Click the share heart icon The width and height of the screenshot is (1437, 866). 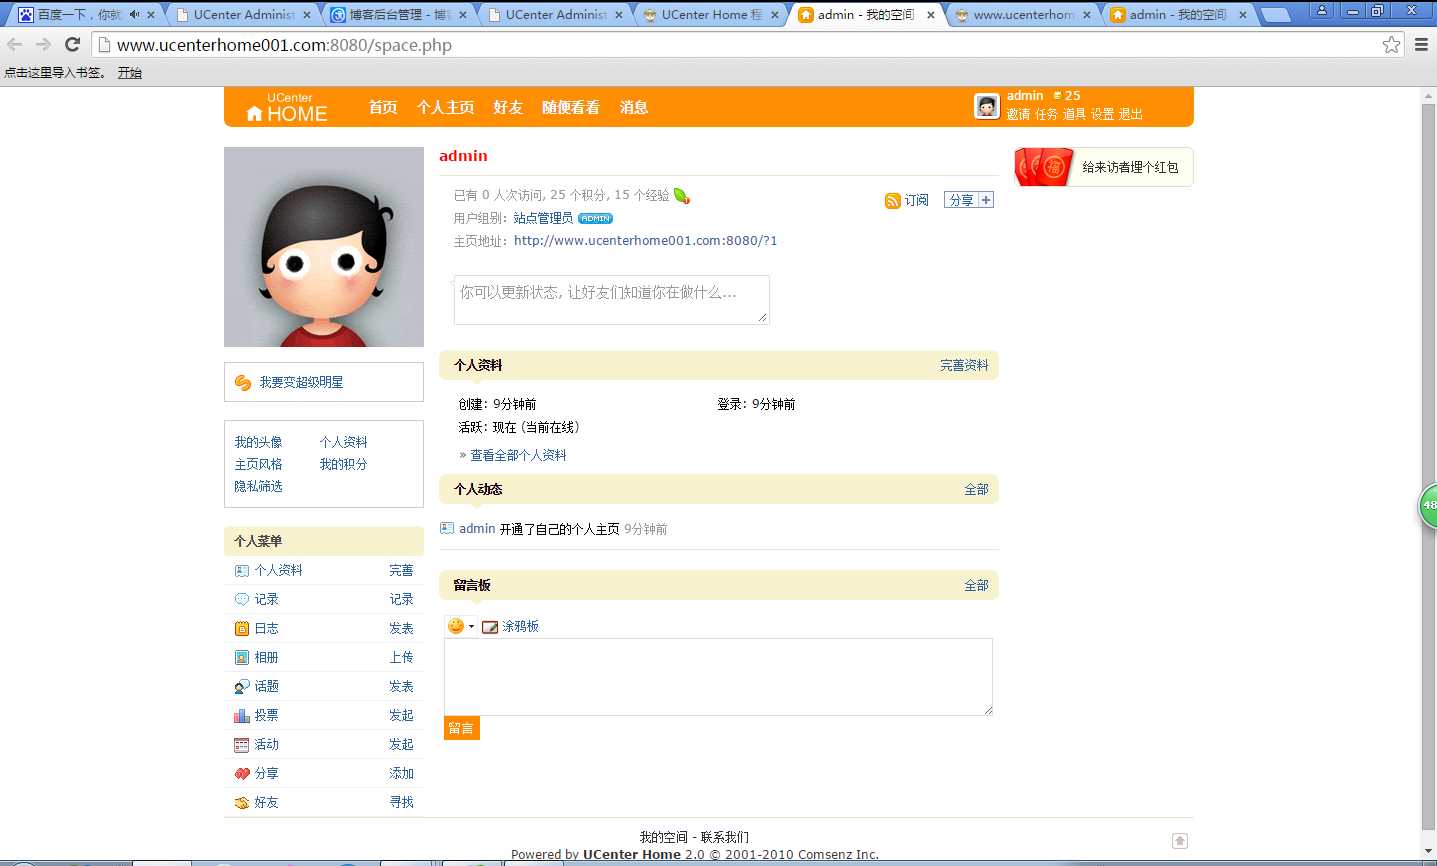tap(242, 774)
